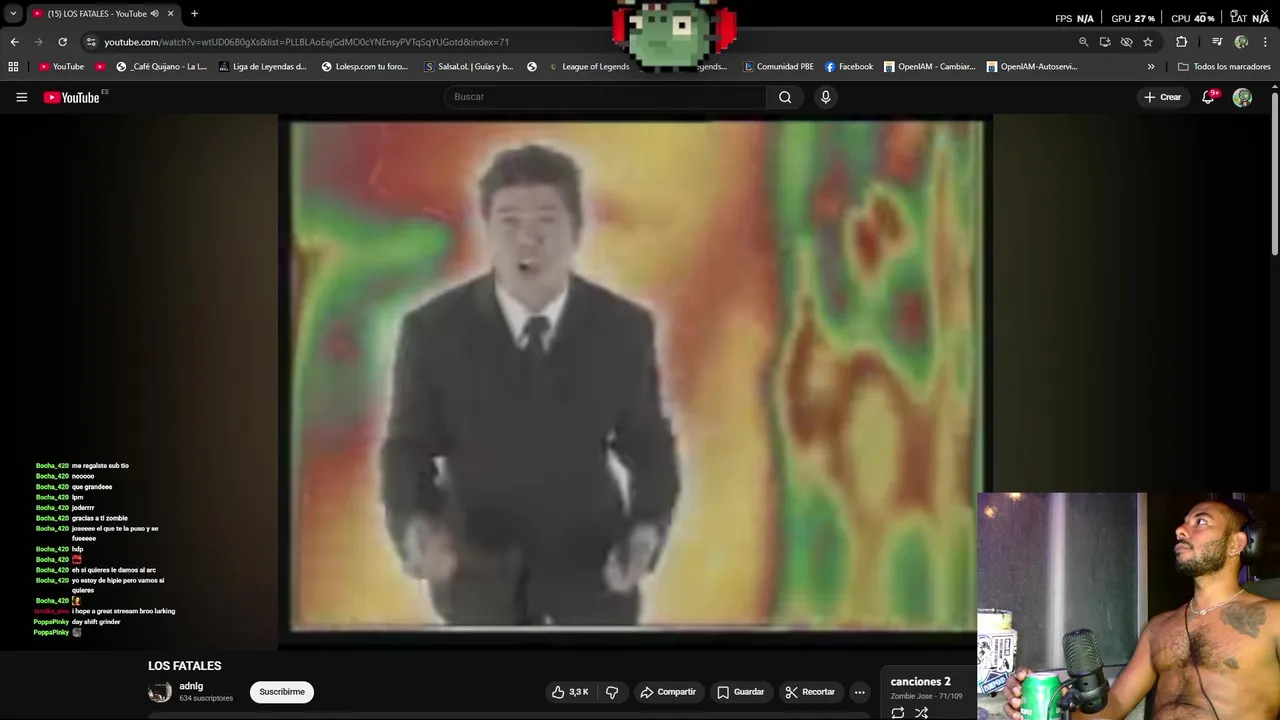
Task: Open a new browser tab
Action: tap(194, 14)
